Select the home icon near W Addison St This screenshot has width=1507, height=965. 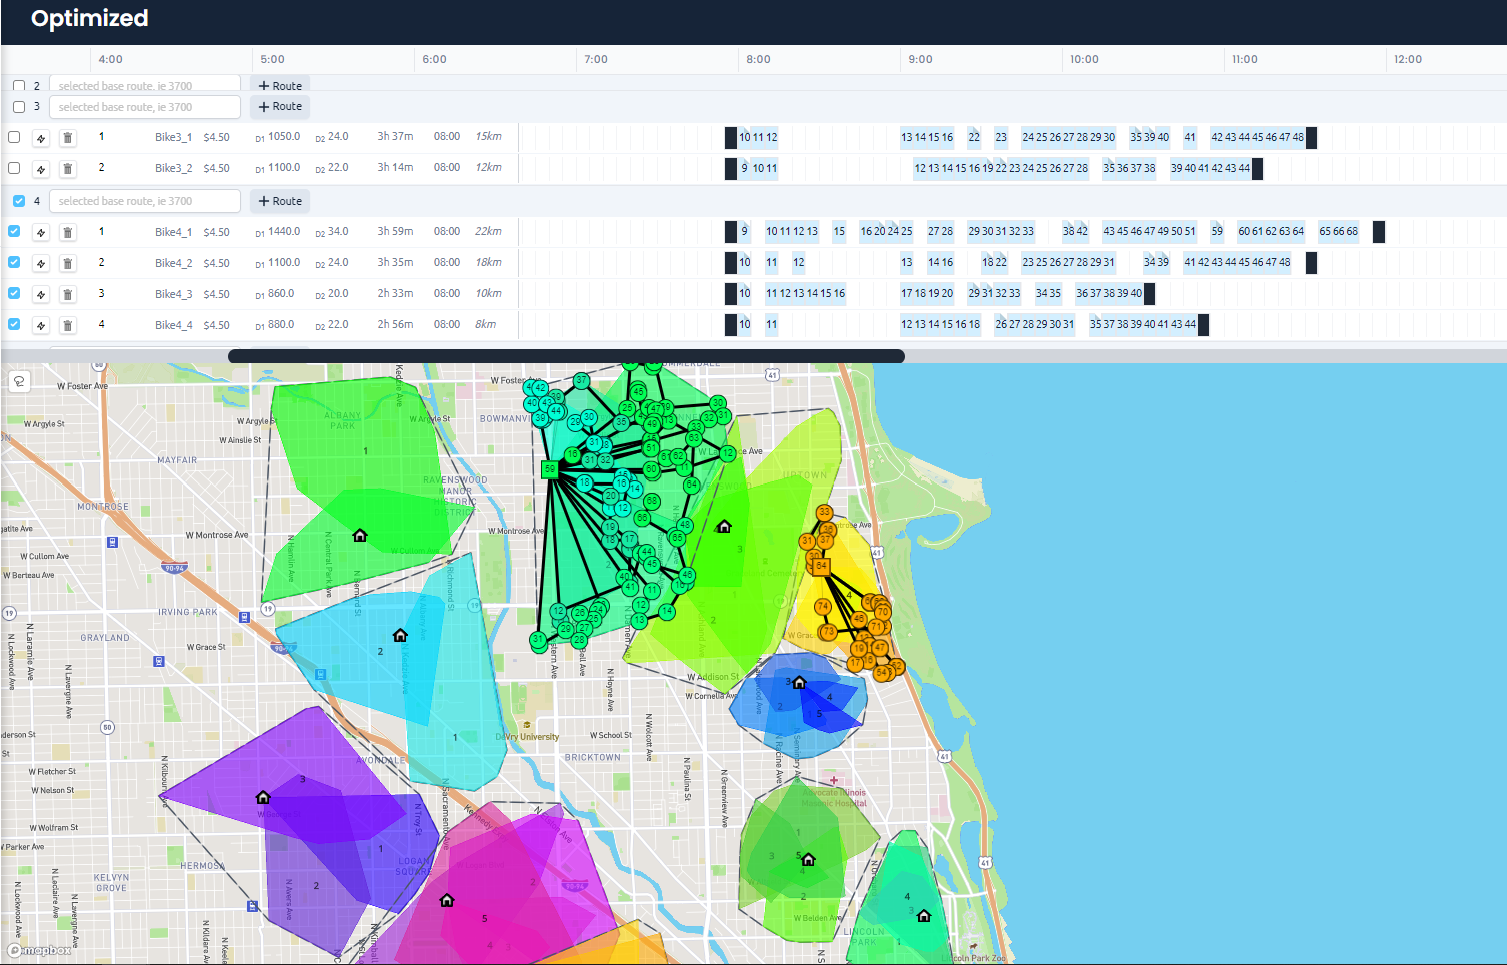click(799, 682)
